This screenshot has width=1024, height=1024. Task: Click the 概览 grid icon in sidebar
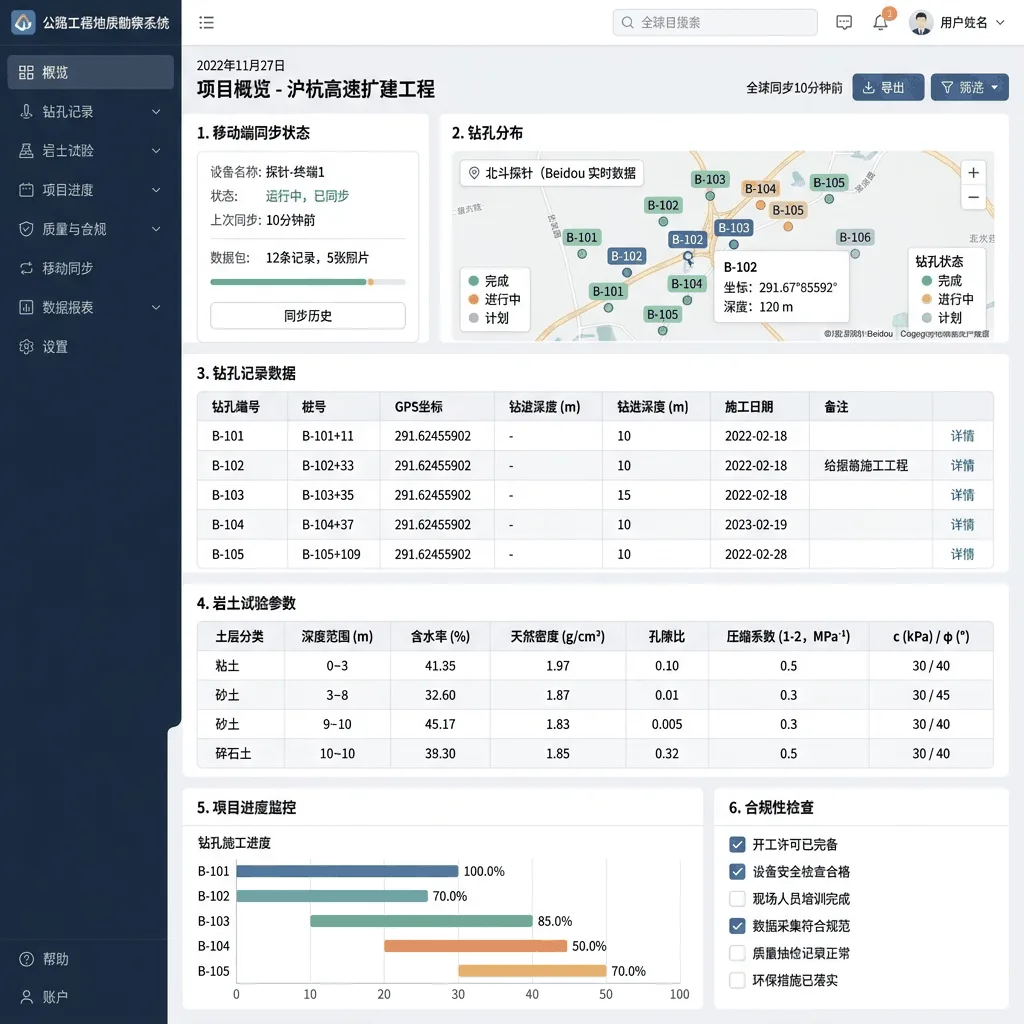[x=26, y=72]
